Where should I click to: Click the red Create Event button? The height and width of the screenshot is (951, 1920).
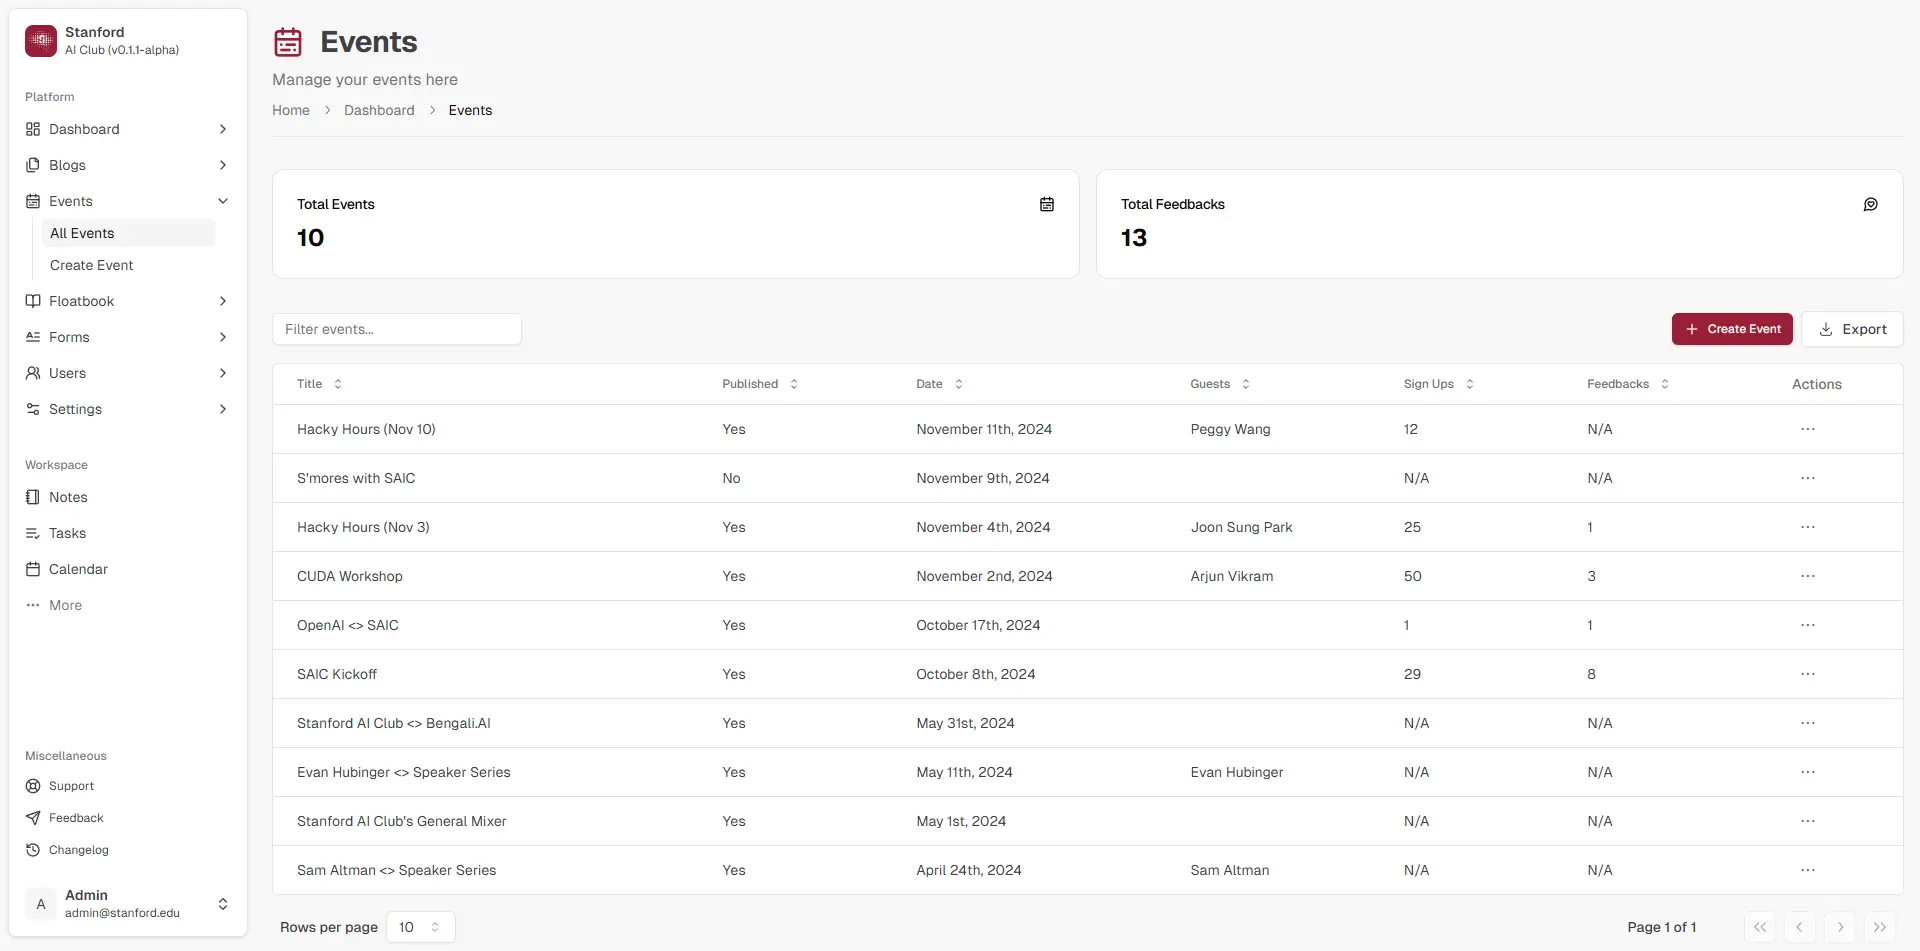(1731, 329)
